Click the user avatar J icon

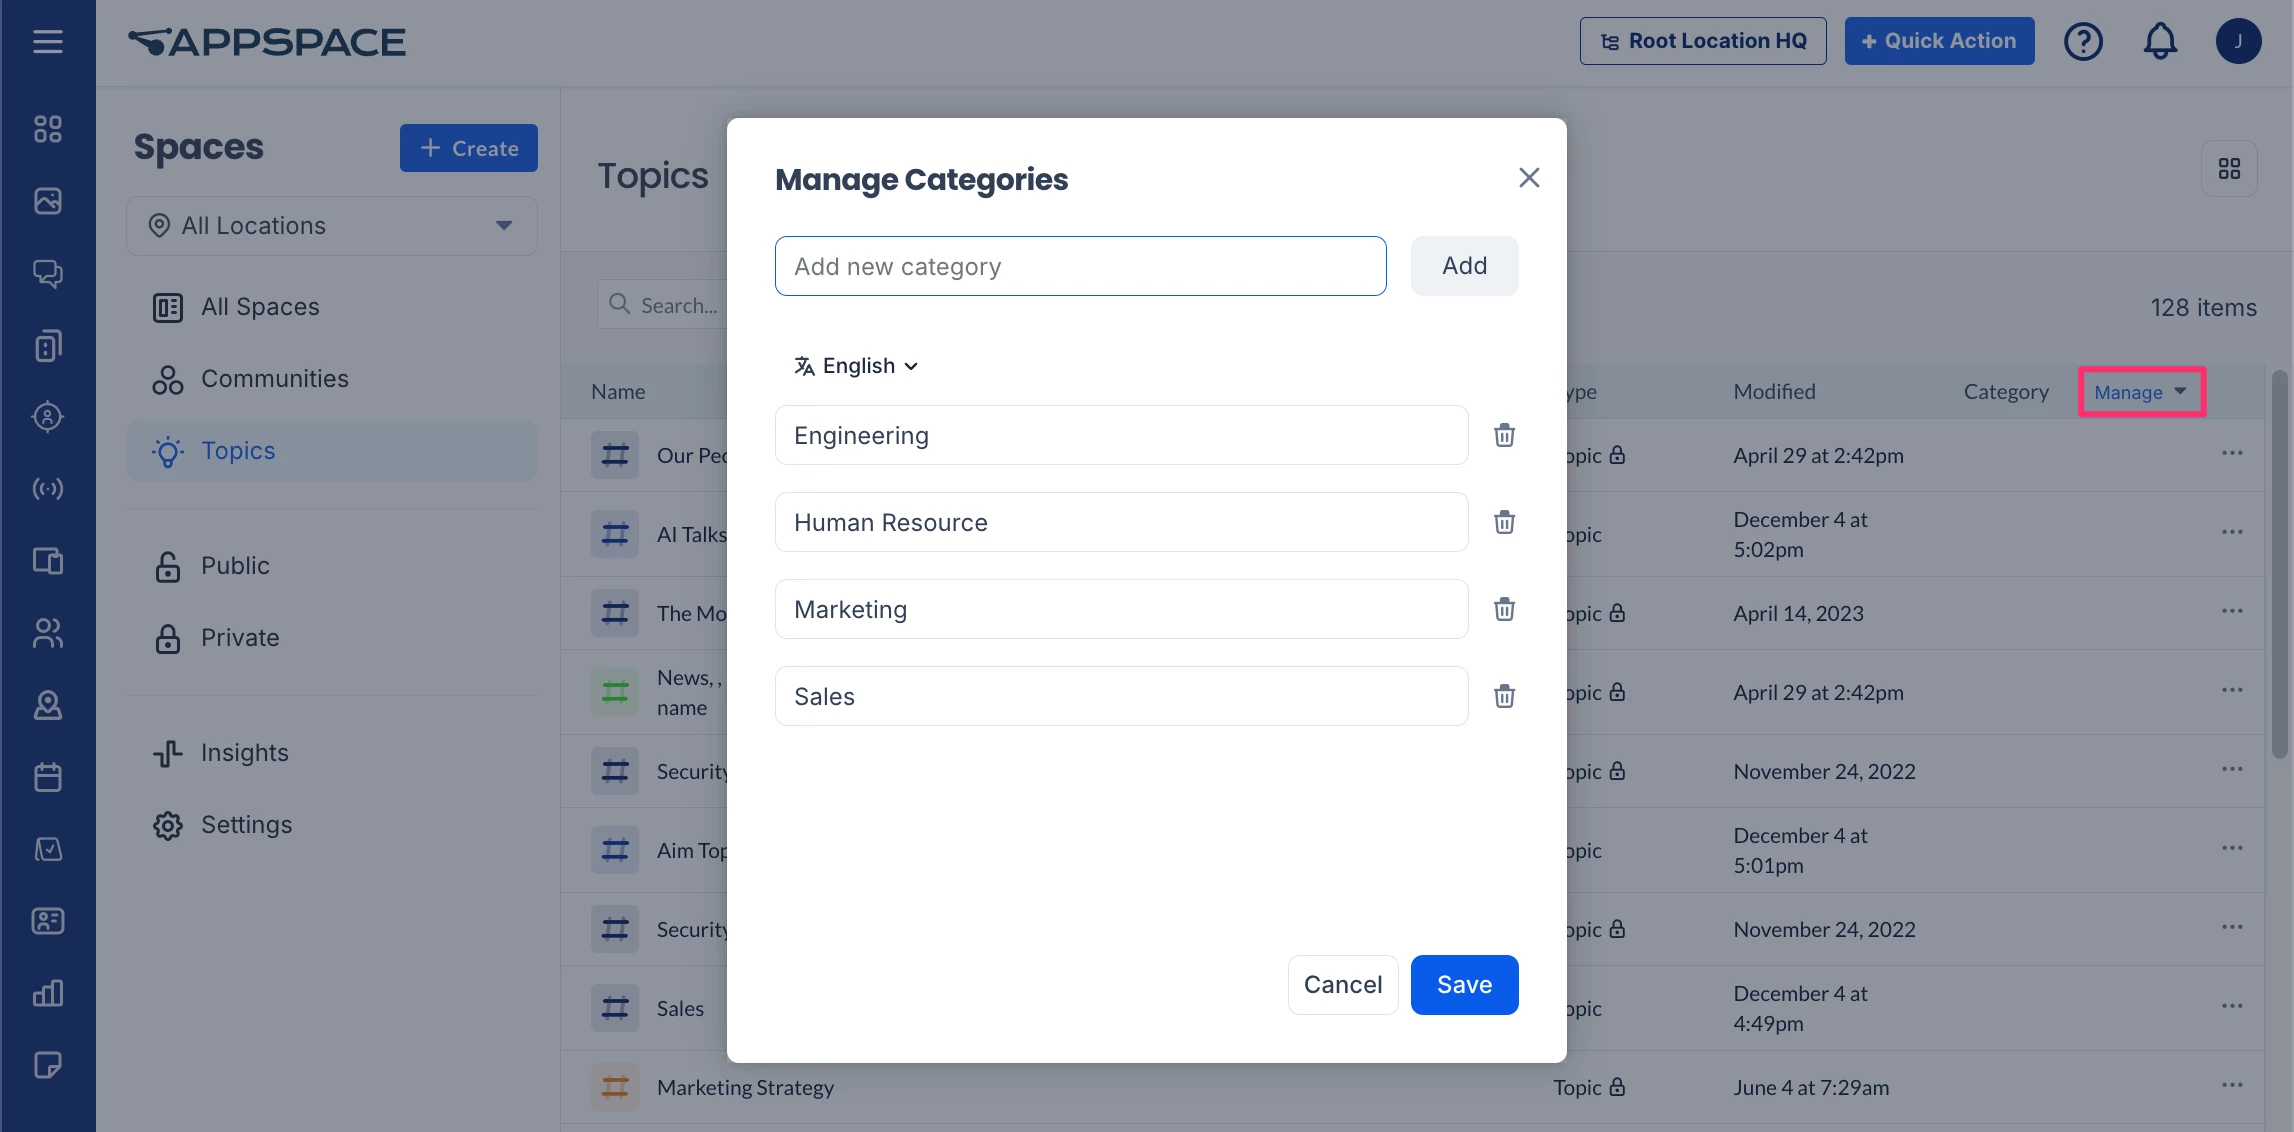tap(2238, 41)
